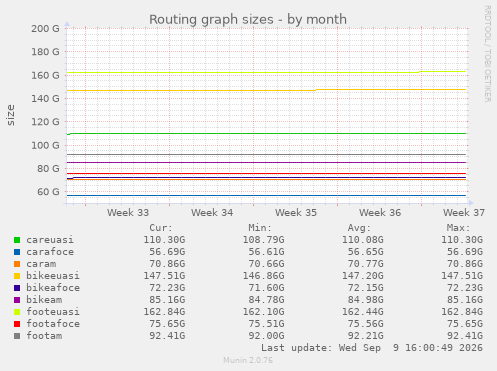Click the carafoce average value 56.65G
The image size is (497, 371).
pos(366,252)
